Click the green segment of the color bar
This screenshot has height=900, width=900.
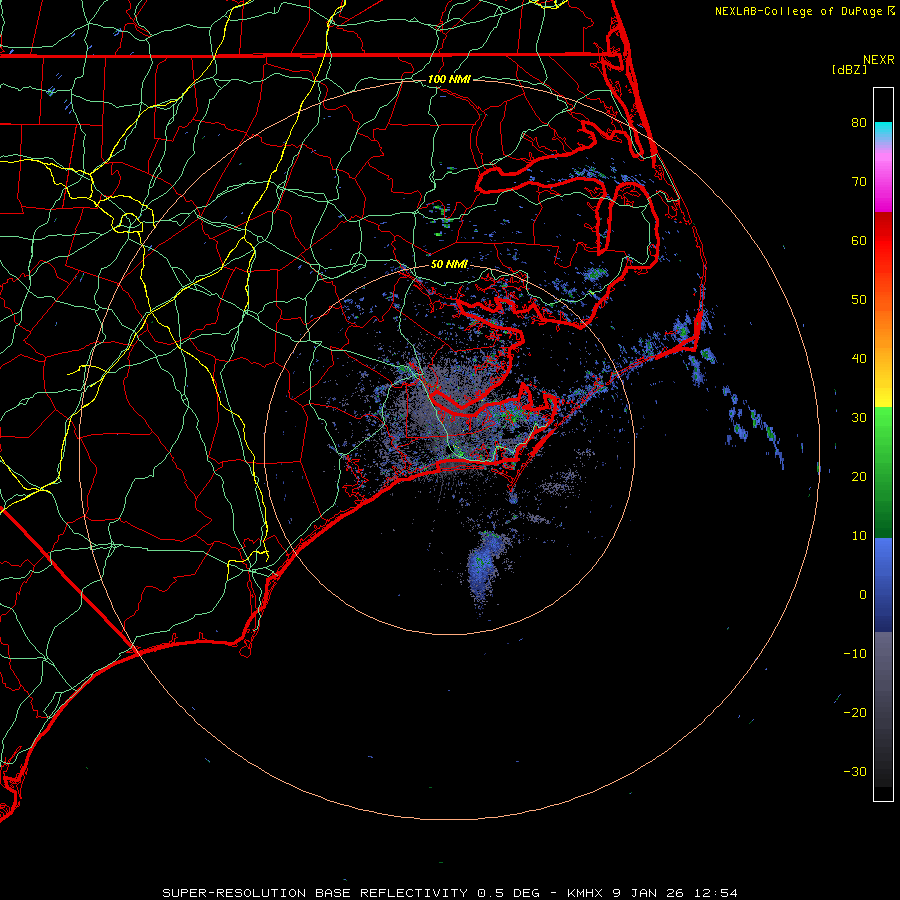(883, 472)
